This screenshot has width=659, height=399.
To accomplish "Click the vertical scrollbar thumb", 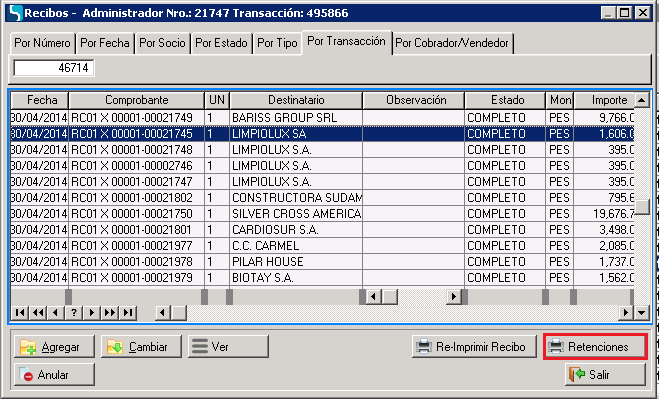I will point(642,207).
